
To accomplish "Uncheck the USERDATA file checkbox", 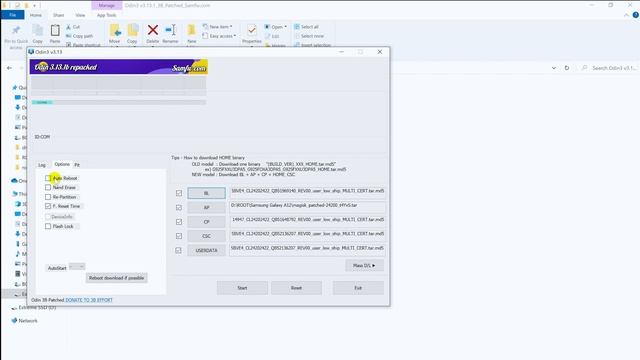I will tap(179, 250).
